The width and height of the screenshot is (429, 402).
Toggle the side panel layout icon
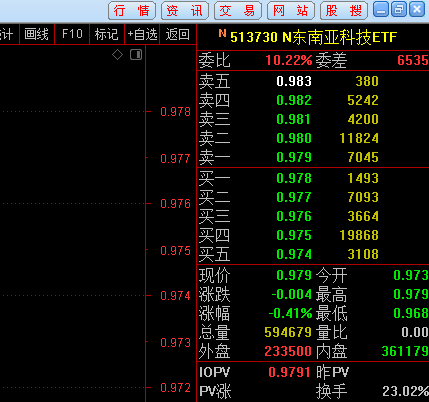click(136, 54)
